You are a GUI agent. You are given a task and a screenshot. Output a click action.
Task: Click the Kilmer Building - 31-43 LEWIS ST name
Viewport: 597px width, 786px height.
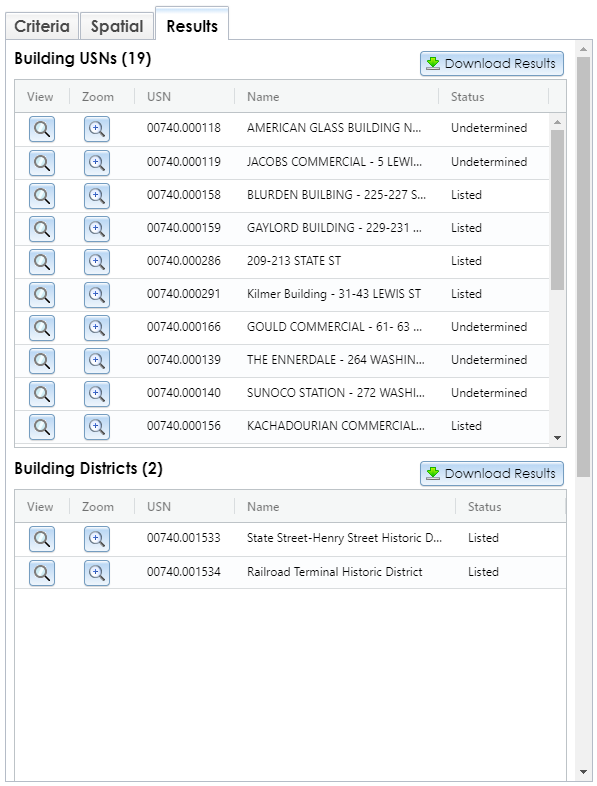(x=334, y=294)
